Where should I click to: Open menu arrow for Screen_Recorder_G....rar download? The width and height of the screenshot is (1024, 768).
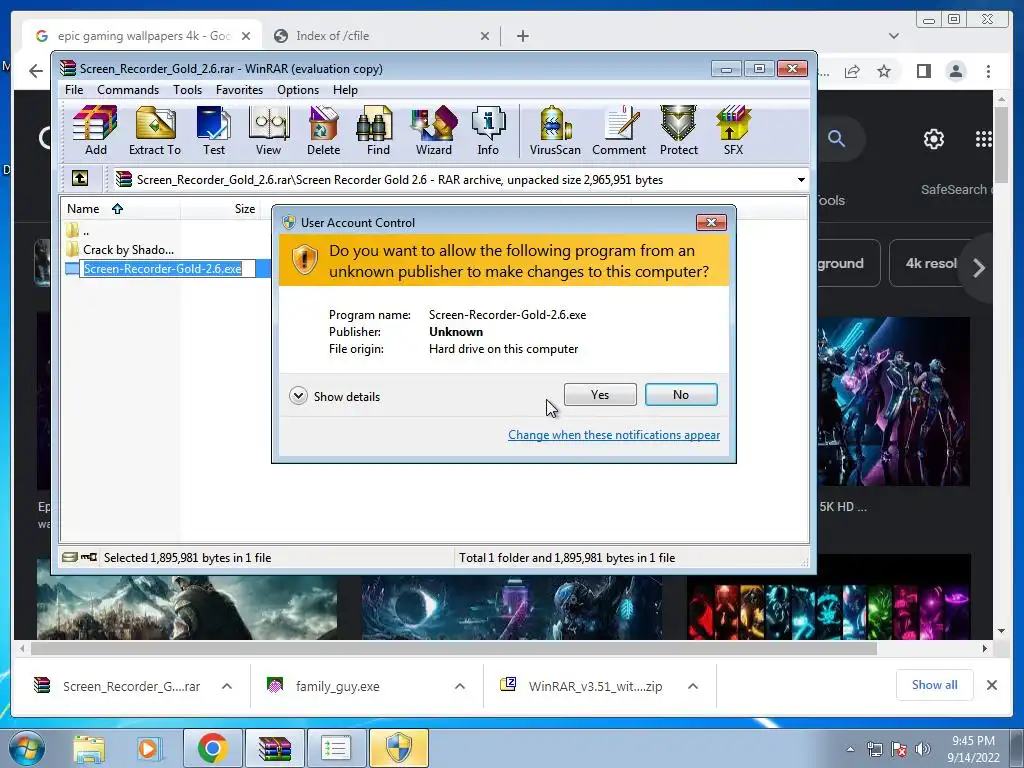227,686
